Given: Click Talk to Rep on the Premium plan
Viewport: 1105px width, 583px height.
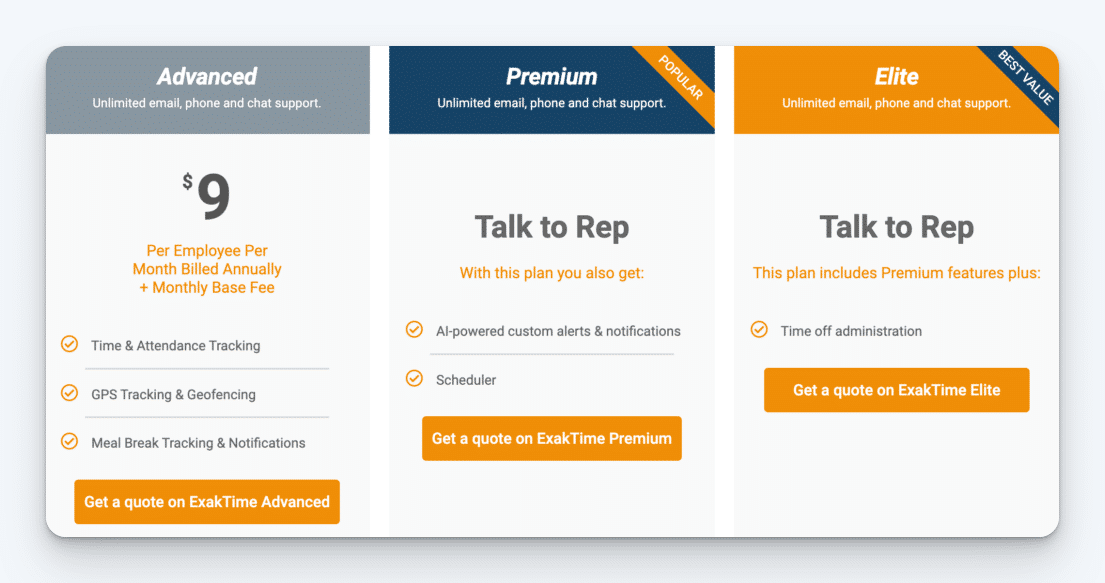Looking at the screenshot, I should click(x=552, y=227).
